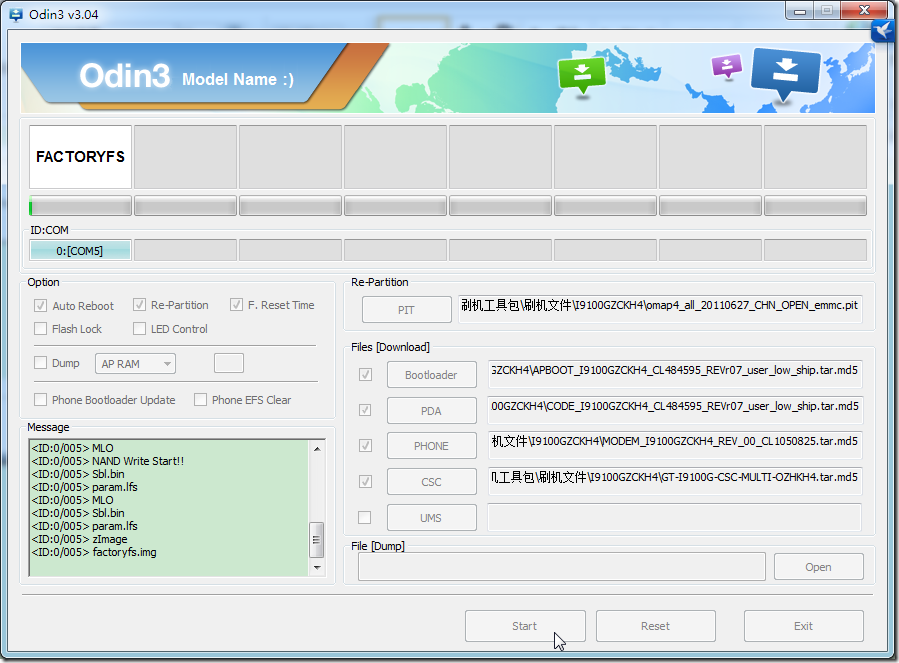Click the Open button for File Dump

tap(819, 567)
